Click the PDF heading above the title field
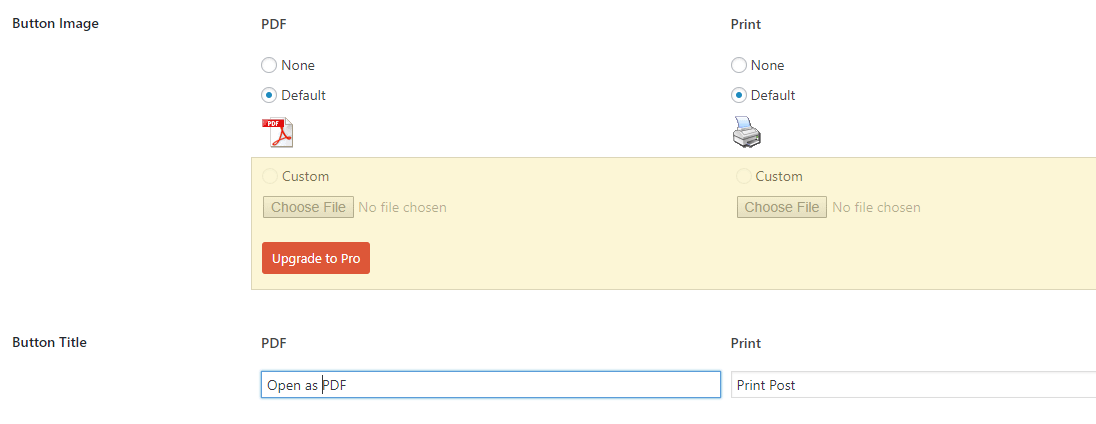 pyautogui.click(x=273, y=343)
